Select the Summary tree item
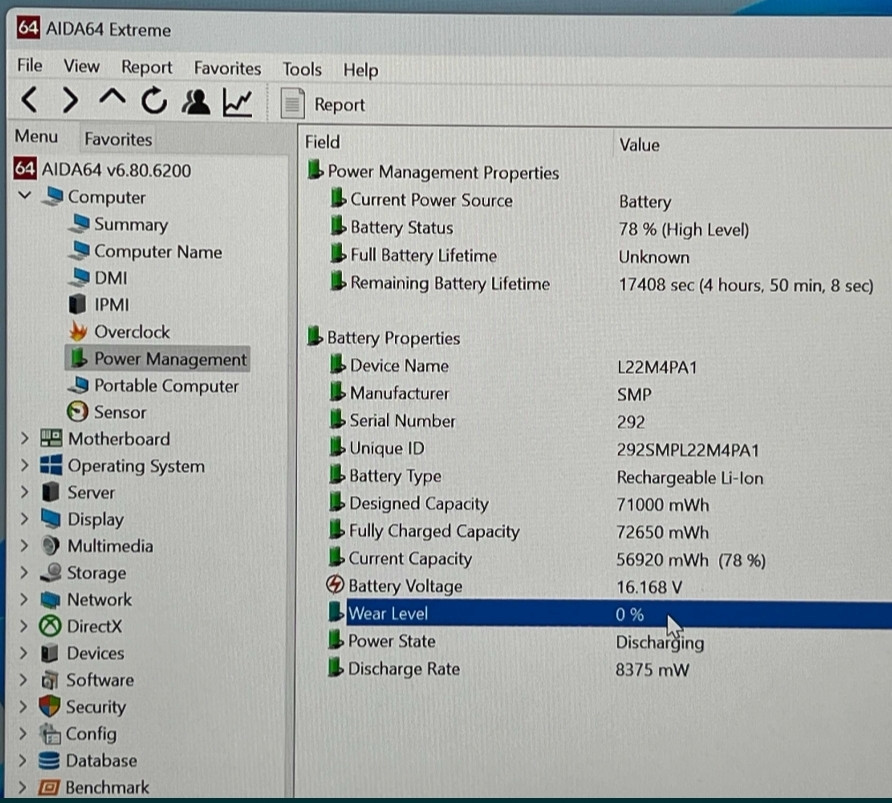The image size is (892, 803). 130,225
